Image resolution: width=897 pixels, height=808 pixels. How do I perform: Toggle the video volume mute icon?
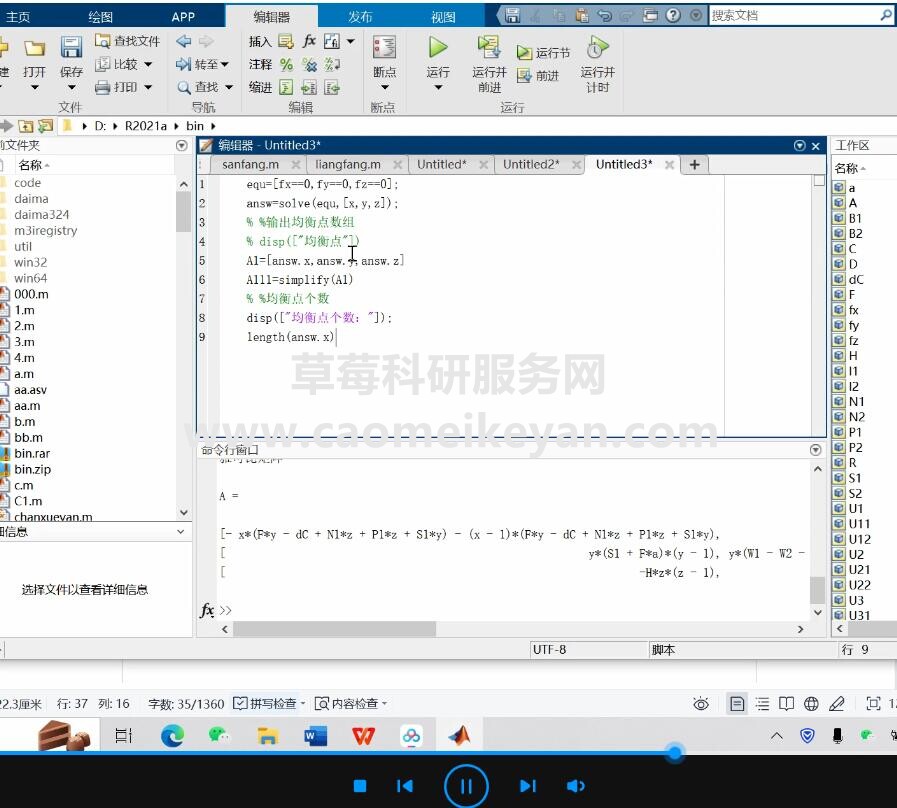point(575,786)
